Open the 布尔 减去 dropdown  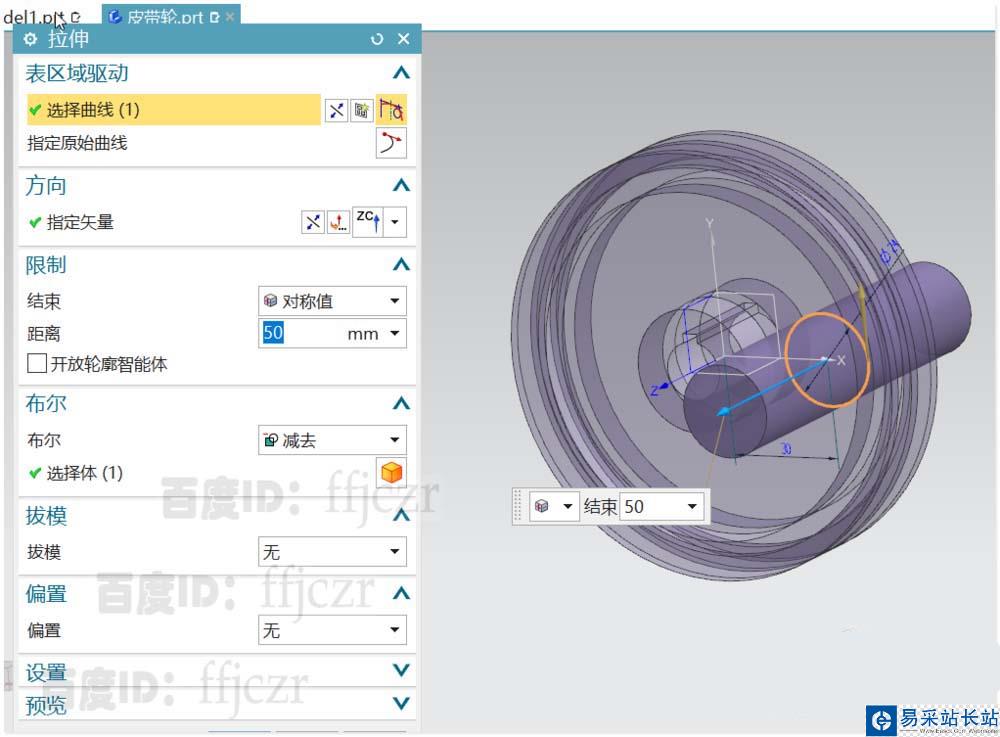(x=332, y=440)
